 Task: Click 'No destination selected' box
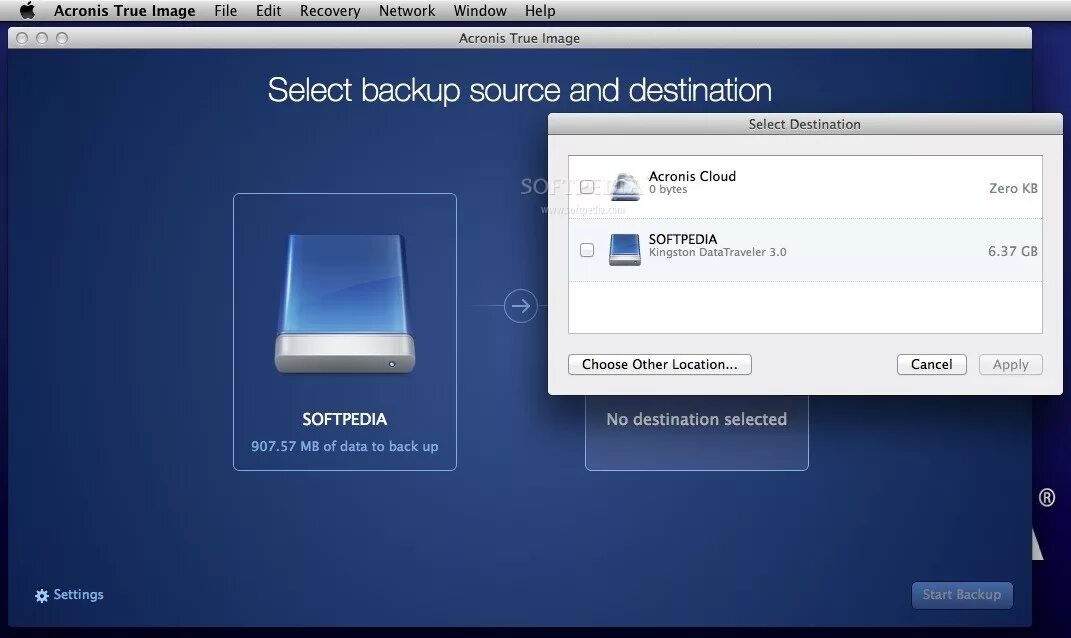[697, 432]
